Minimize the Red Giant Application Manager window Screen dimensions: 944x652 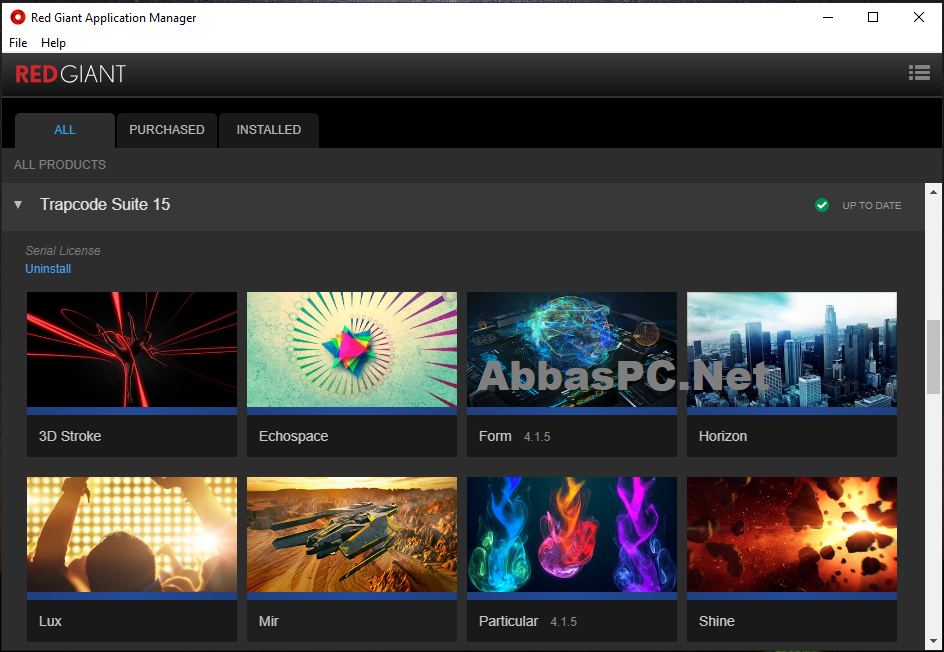click(828, 17)
